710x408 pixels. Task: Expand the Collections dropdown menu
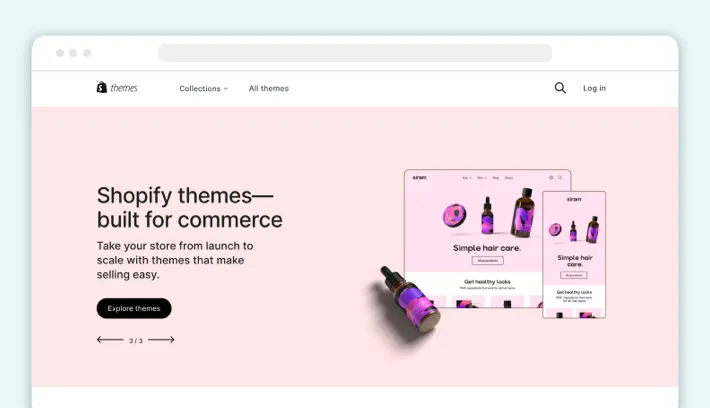click(204, 88)
